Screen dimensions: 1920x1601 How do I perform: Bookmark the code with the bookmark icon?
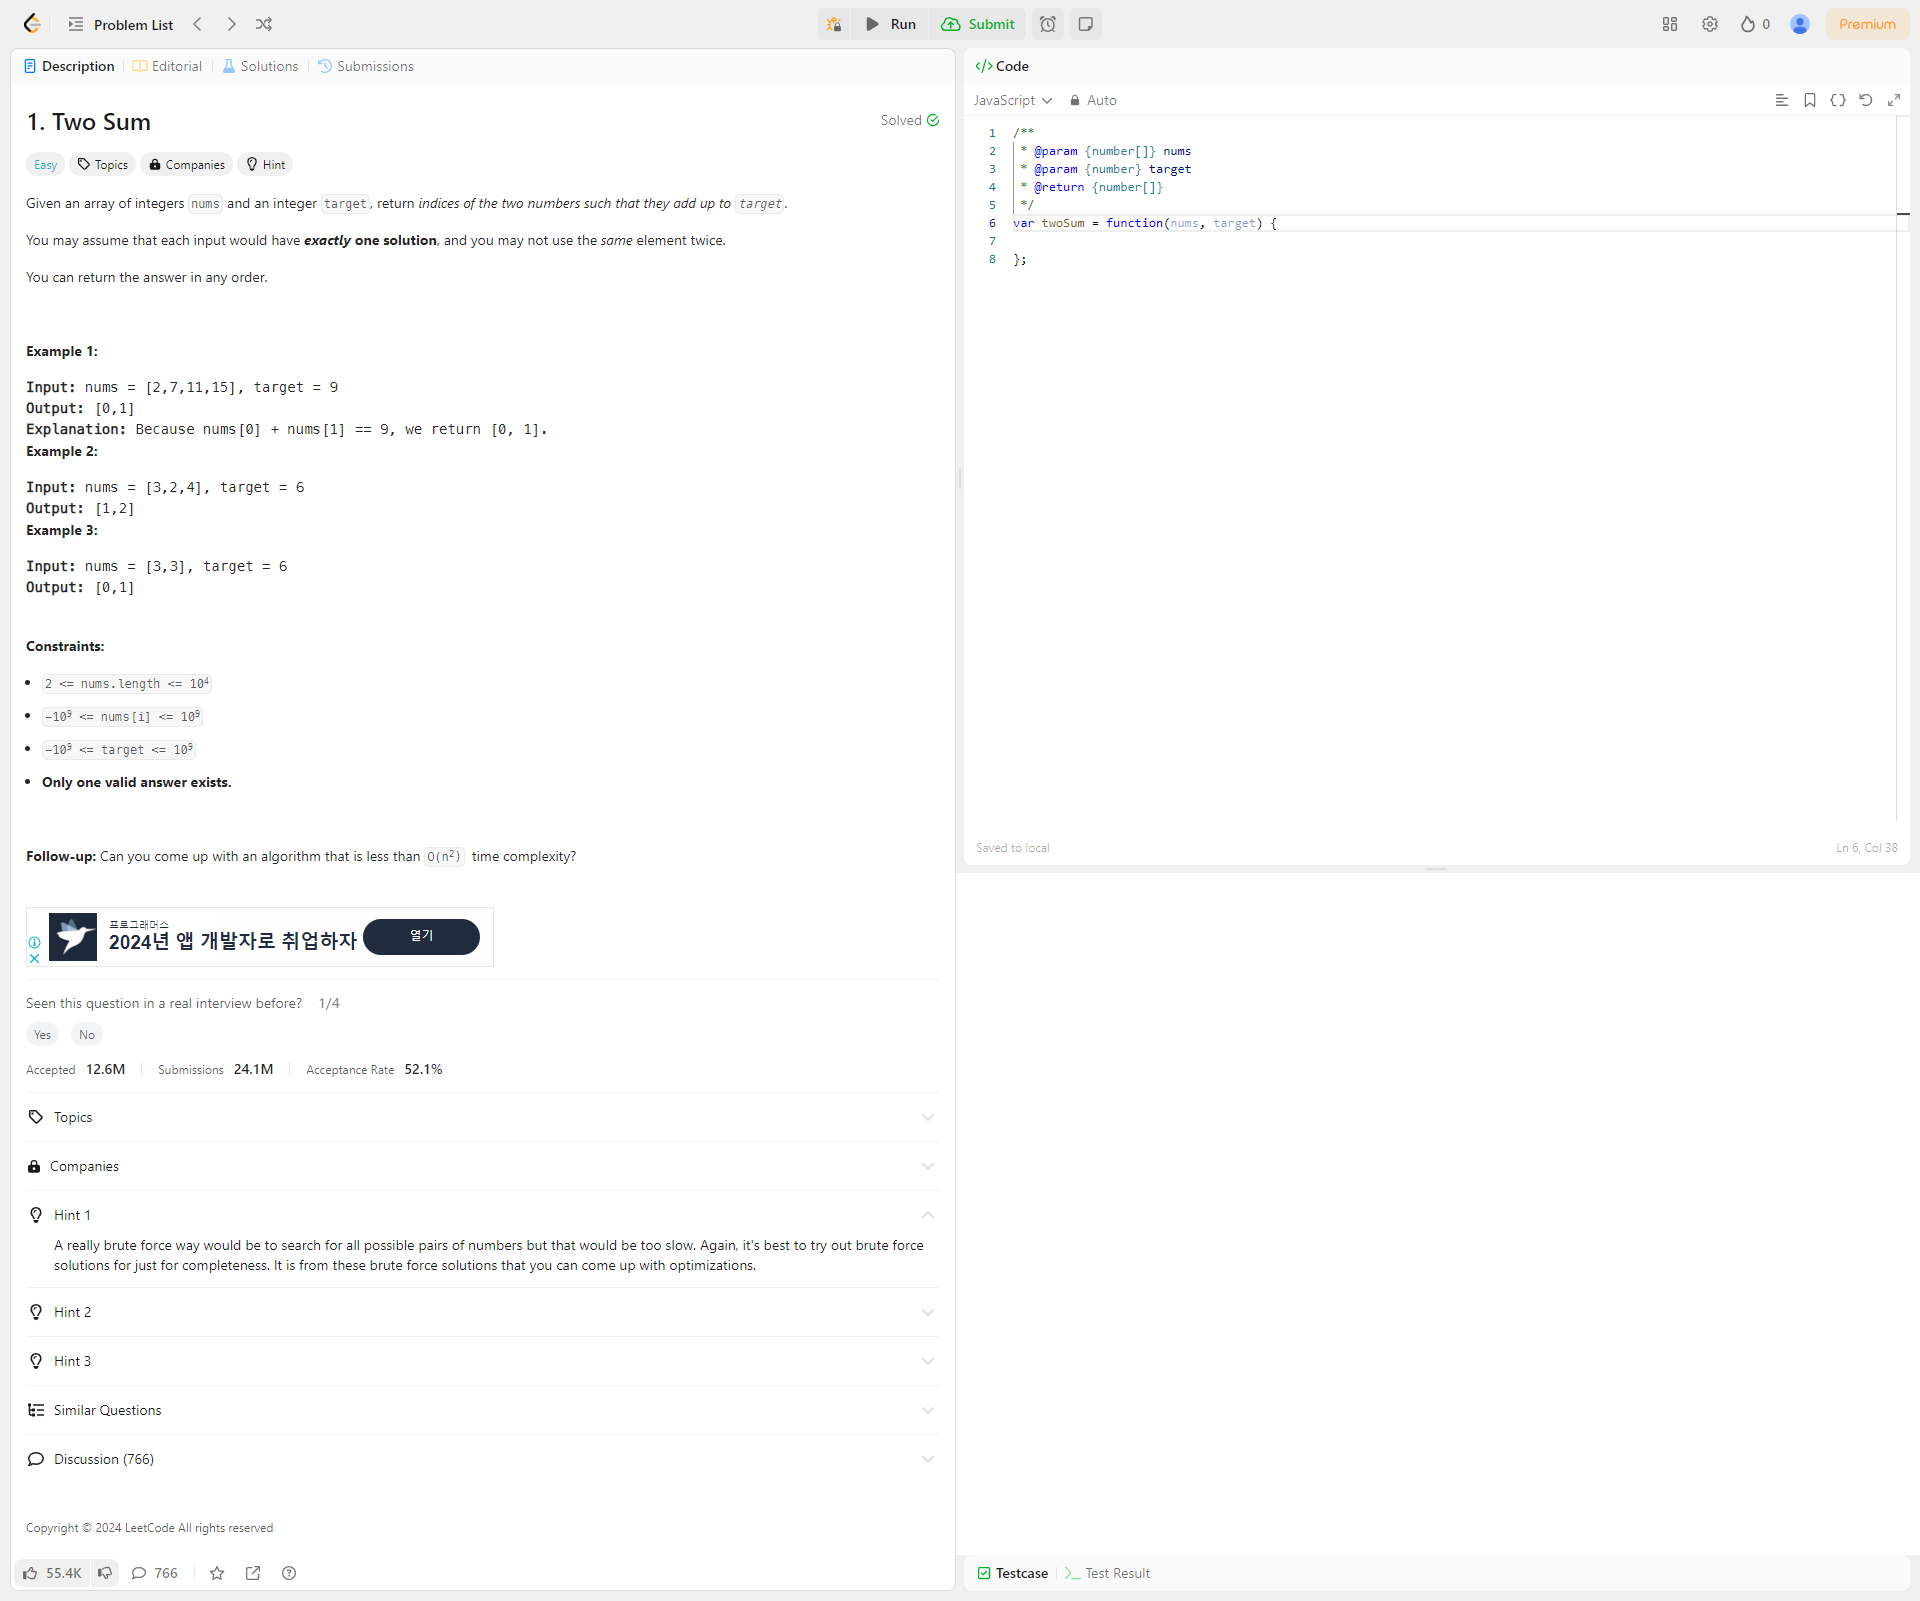tap(1809, 100)
